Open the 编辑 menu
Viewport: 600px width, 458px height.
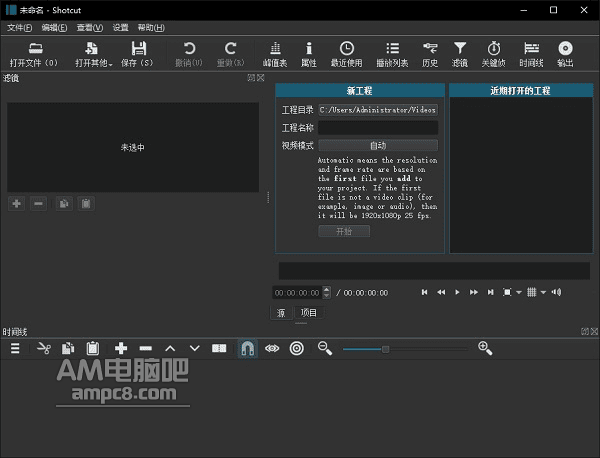pos(54,28)
